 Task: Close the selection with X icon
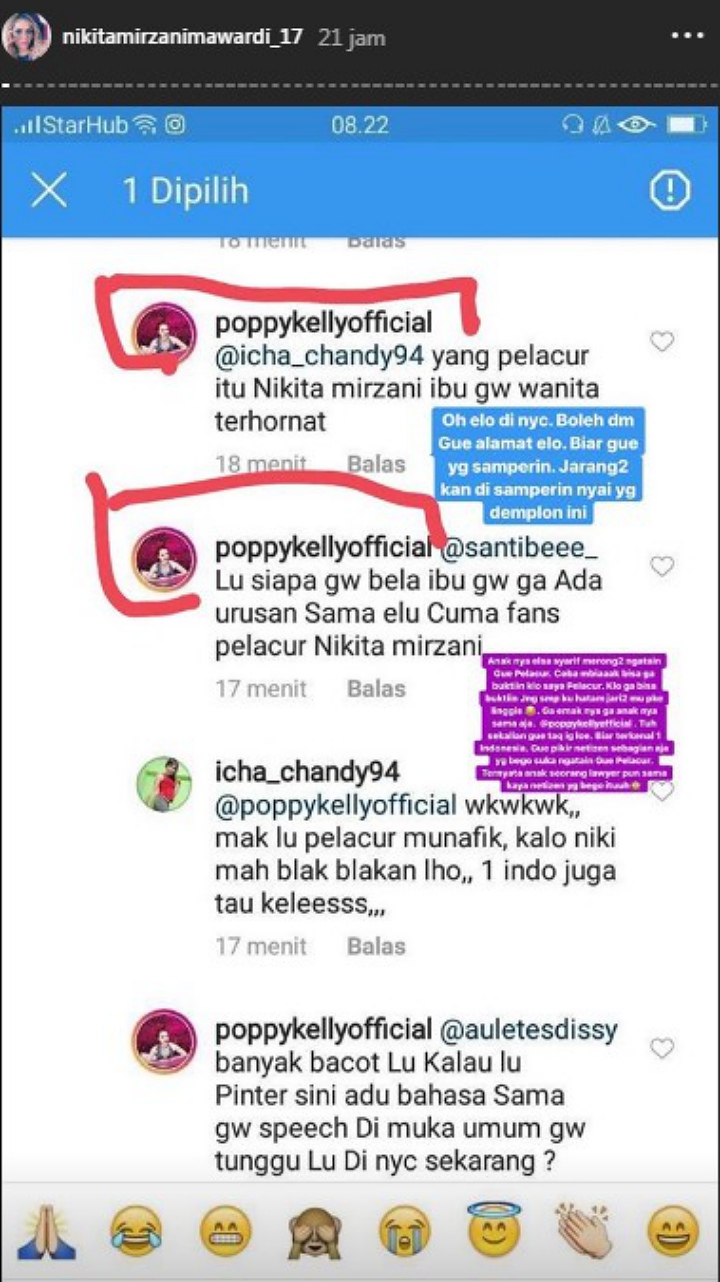click(x=48, y=190)
